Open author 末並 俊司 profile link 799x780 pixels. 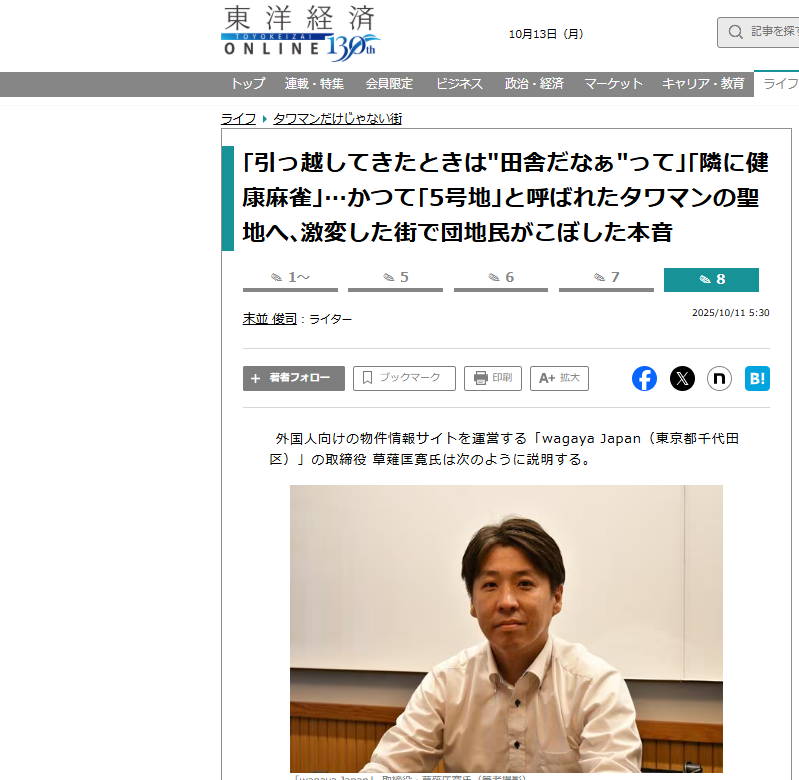[x=270, y=319]
